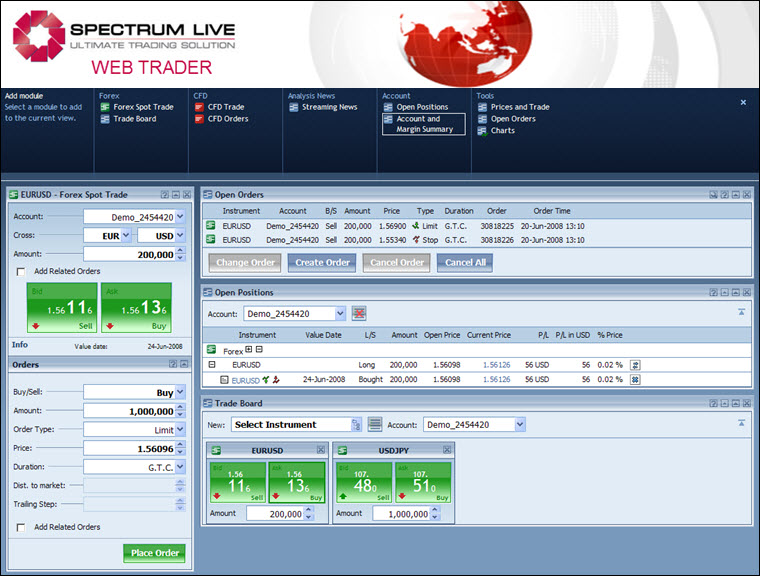The height and width of the screenshot is (576, 760).
Task: Click the action icon on EURUSD Long row
Action: [x=635, y=365]
